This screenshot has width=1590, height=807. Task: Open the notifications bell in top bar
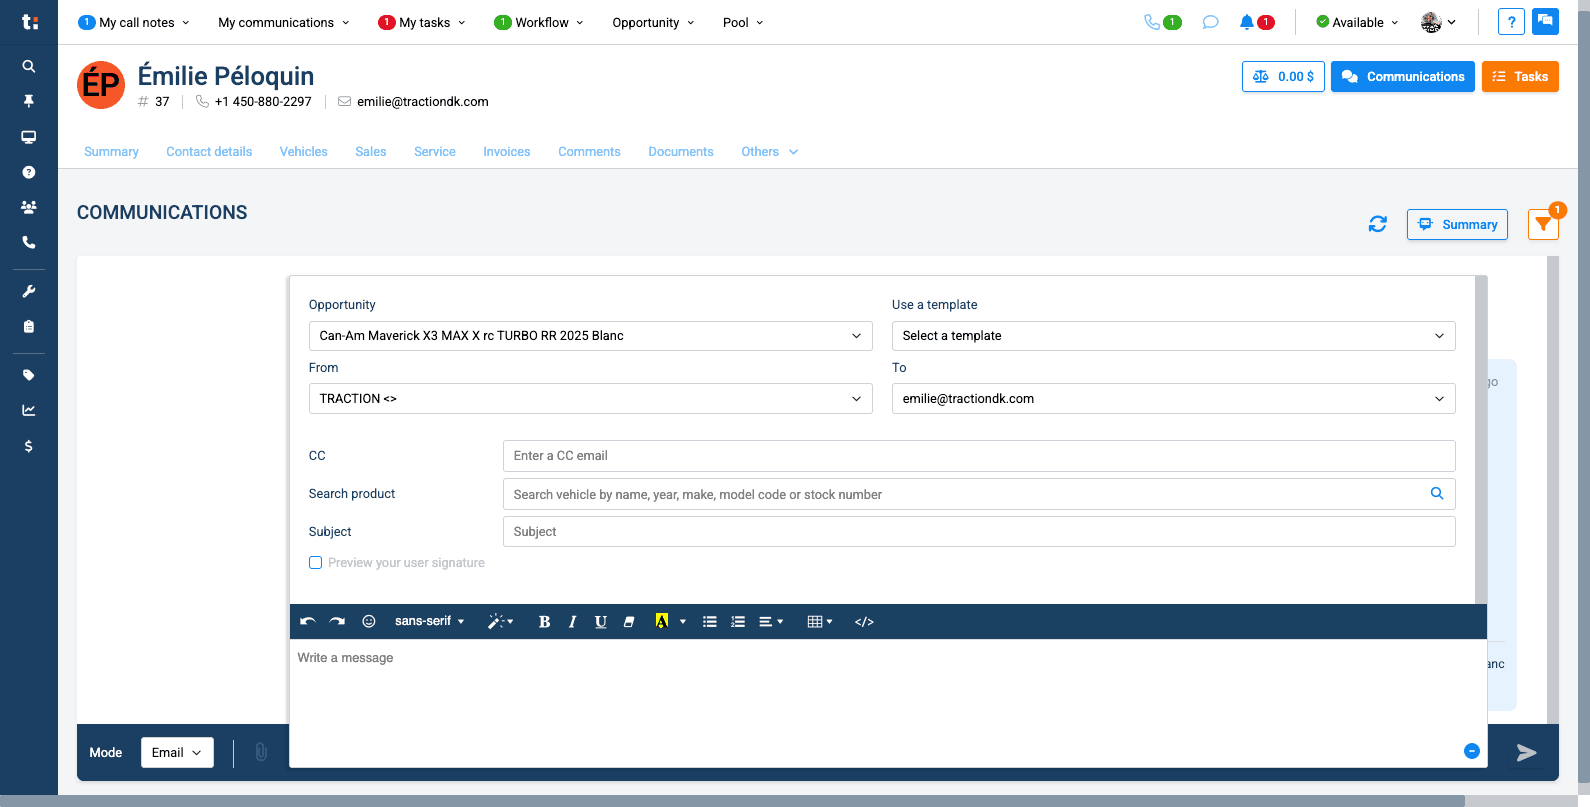pos(1247,22)
